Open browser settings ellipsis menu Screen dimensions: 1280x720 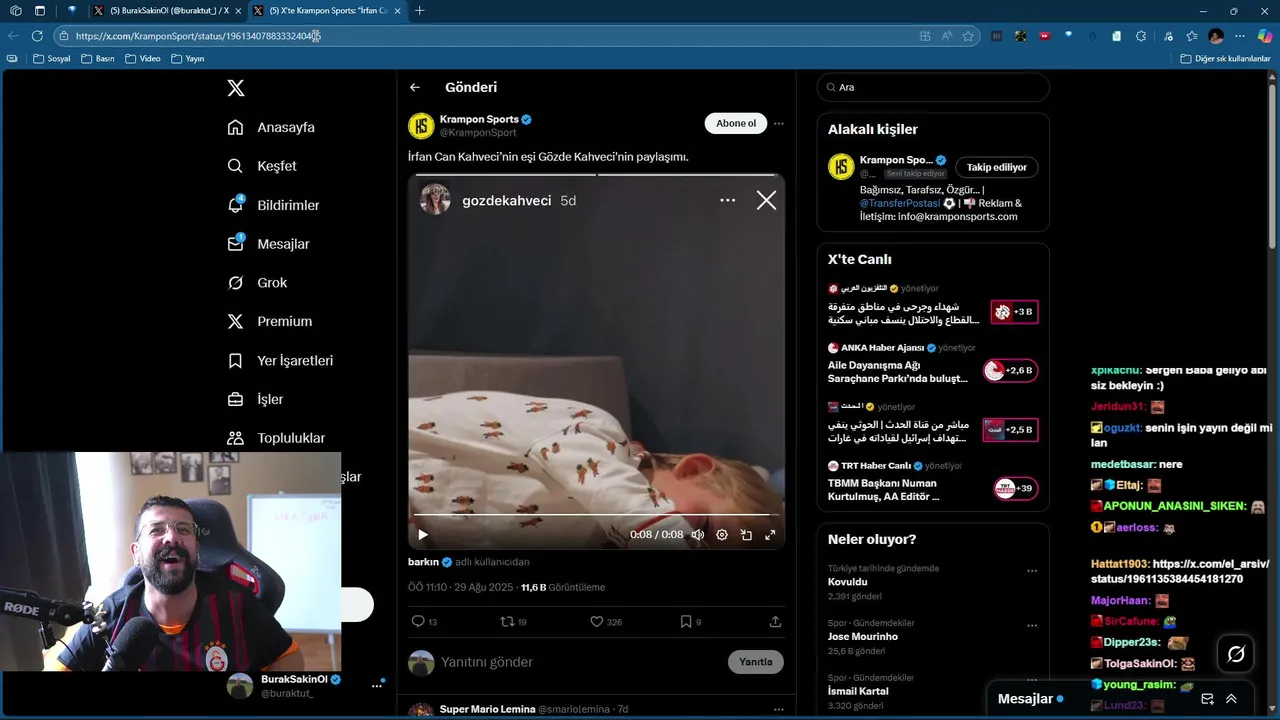coord(1239,36)
